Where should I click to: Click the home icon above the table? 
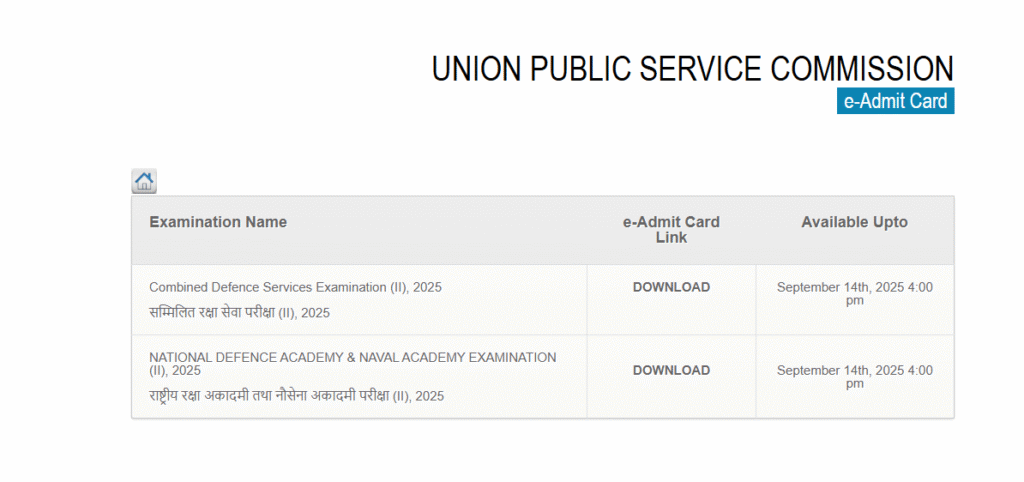(x=144, y=181)
